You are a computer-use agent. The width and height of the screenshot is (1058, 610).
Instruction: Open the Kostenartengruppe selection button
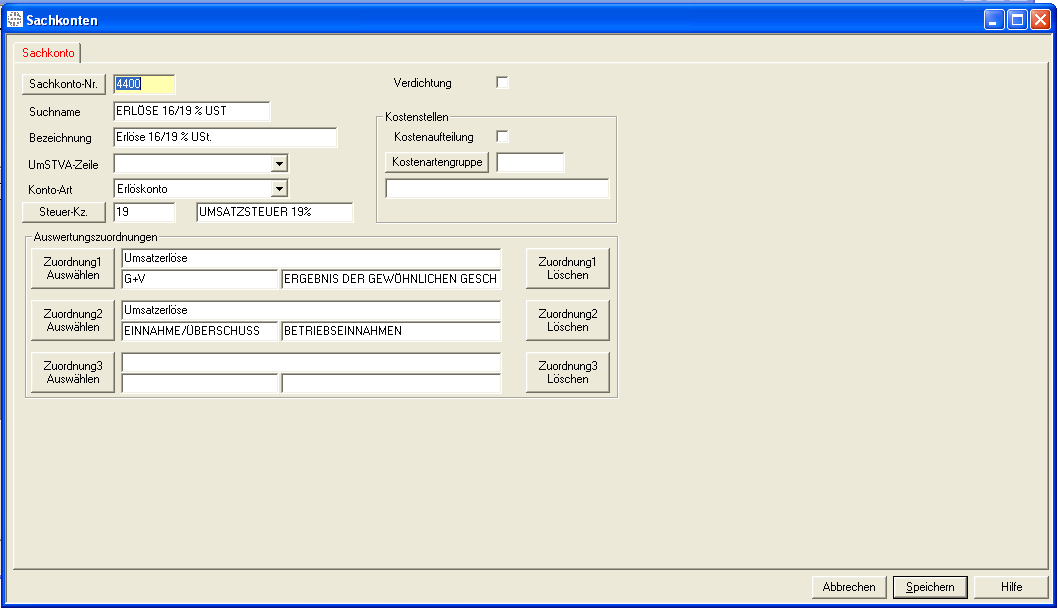click(437, 162)
